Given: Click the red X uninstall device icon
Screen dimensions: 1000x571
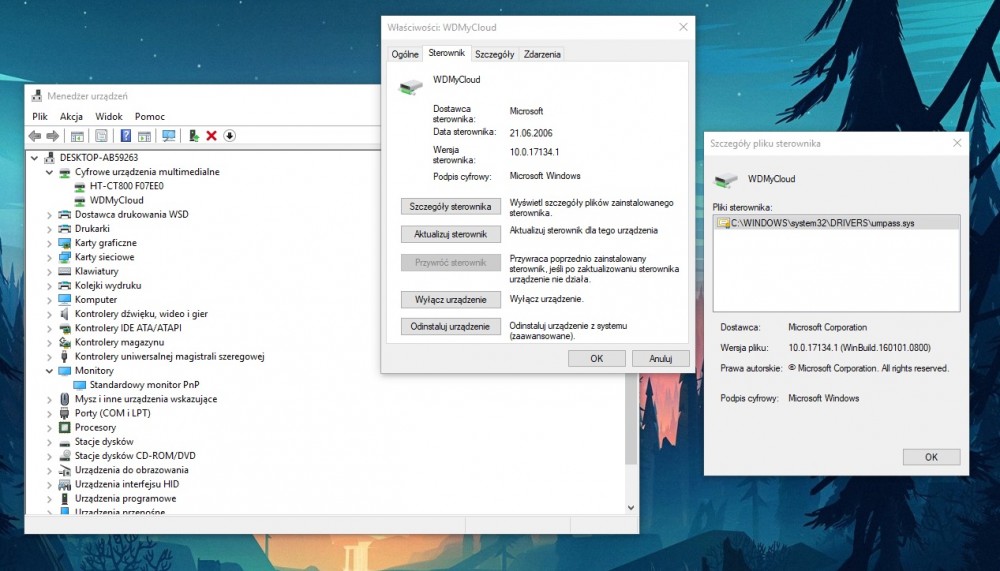Looking at the screenshot, I should coord(212,136).
